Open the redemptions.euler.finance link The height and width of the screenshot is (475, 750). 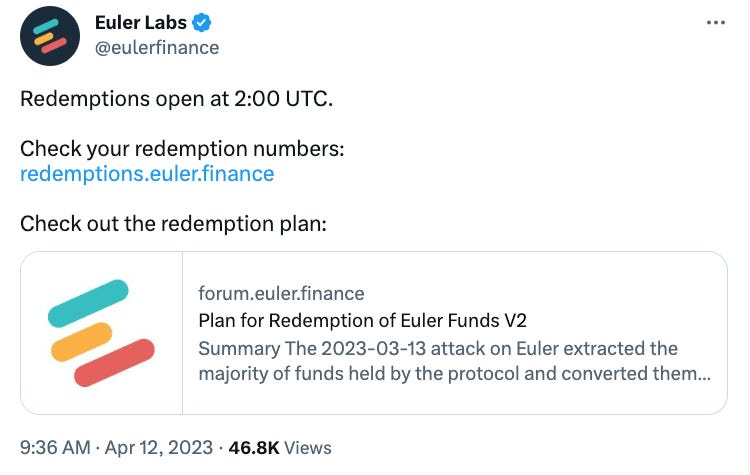point(147,174)
